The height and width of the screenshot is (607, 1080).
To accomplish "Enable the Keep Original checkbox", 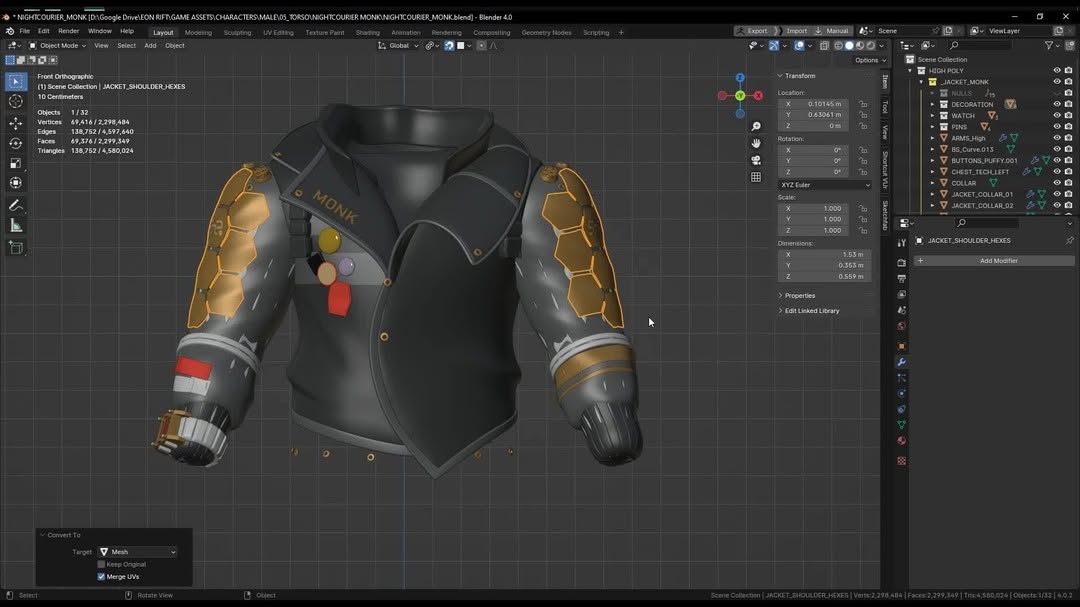I will click(x=101, y=564).
